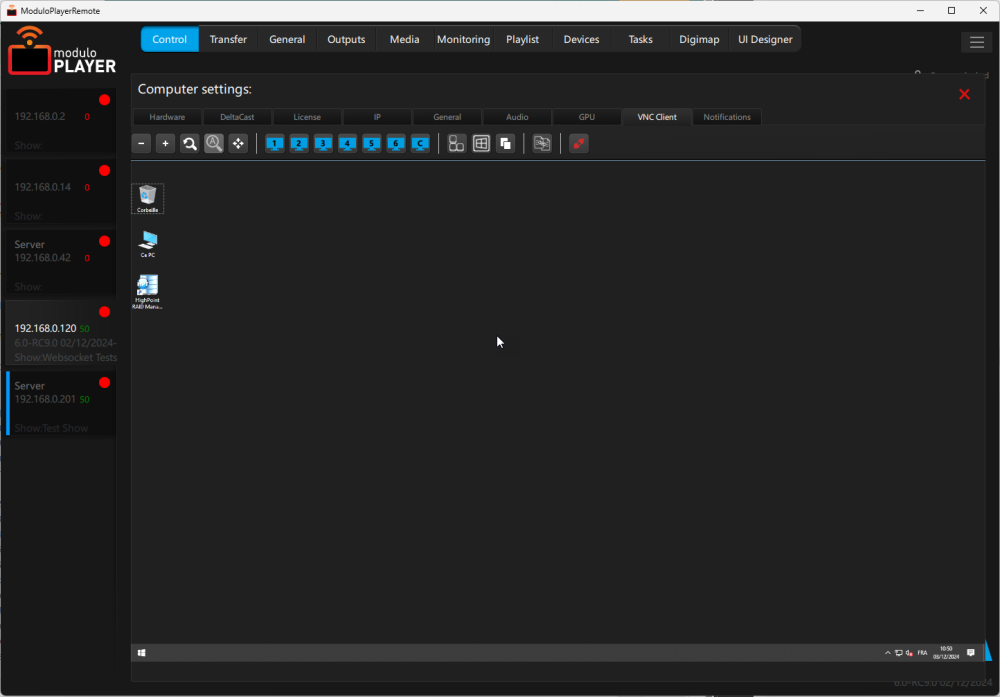Select the zoom-out magnifier tool in VNC toolbar
This screenshot has width=1000, height=697.
pyautogui.click(x=190, y=143)
